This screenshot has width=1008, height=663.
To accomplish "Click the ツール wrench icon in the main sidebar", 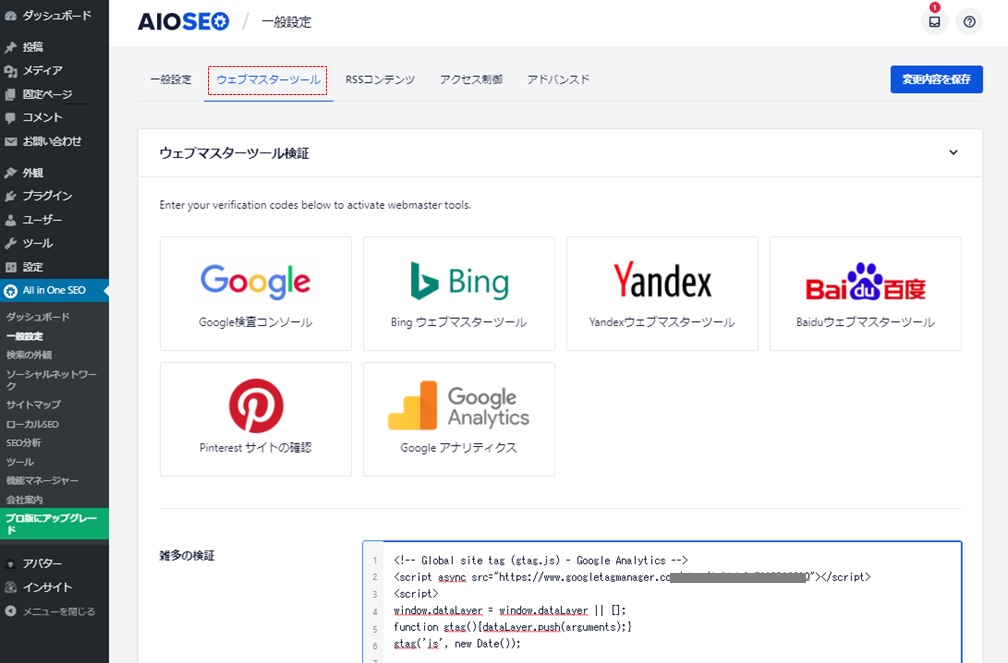I will tap(10, 243).
